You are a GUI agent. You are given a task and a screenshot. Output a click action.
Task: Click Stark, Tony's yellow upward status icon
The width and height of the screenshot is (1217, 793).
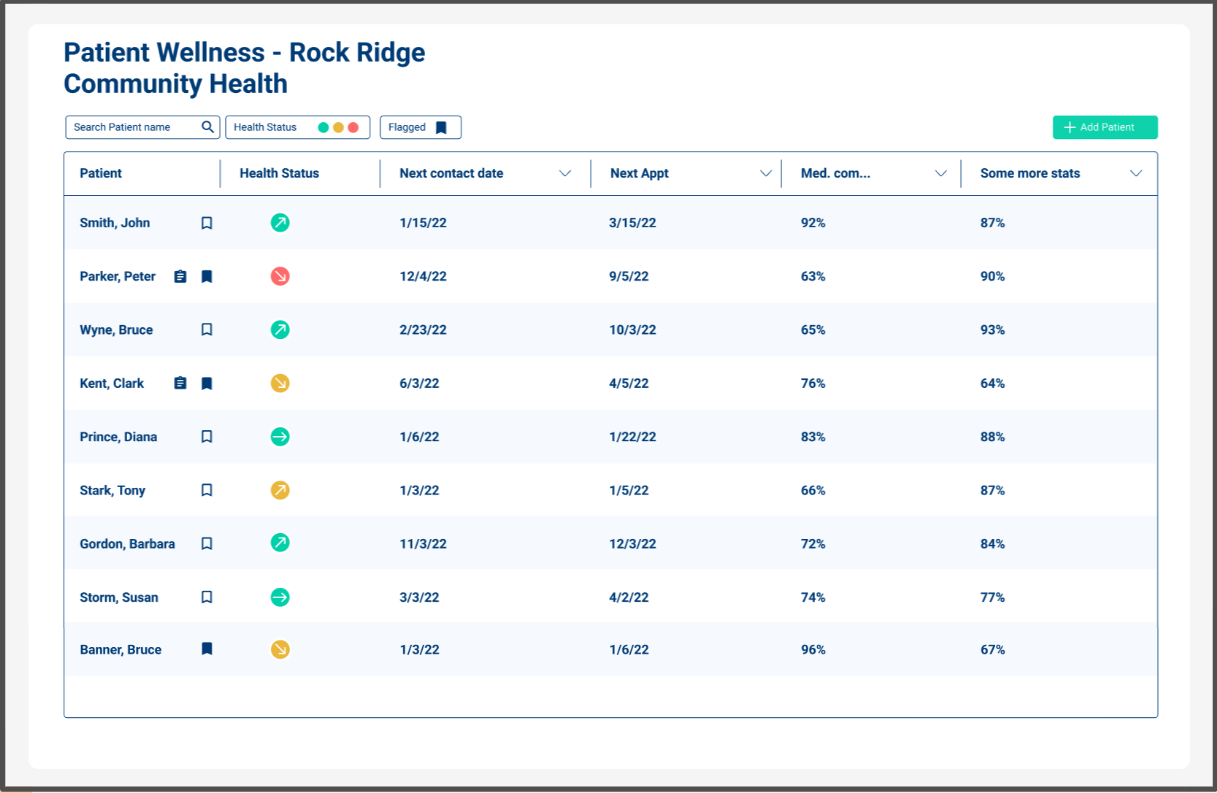pyautogui.click(x=280, y=490)
